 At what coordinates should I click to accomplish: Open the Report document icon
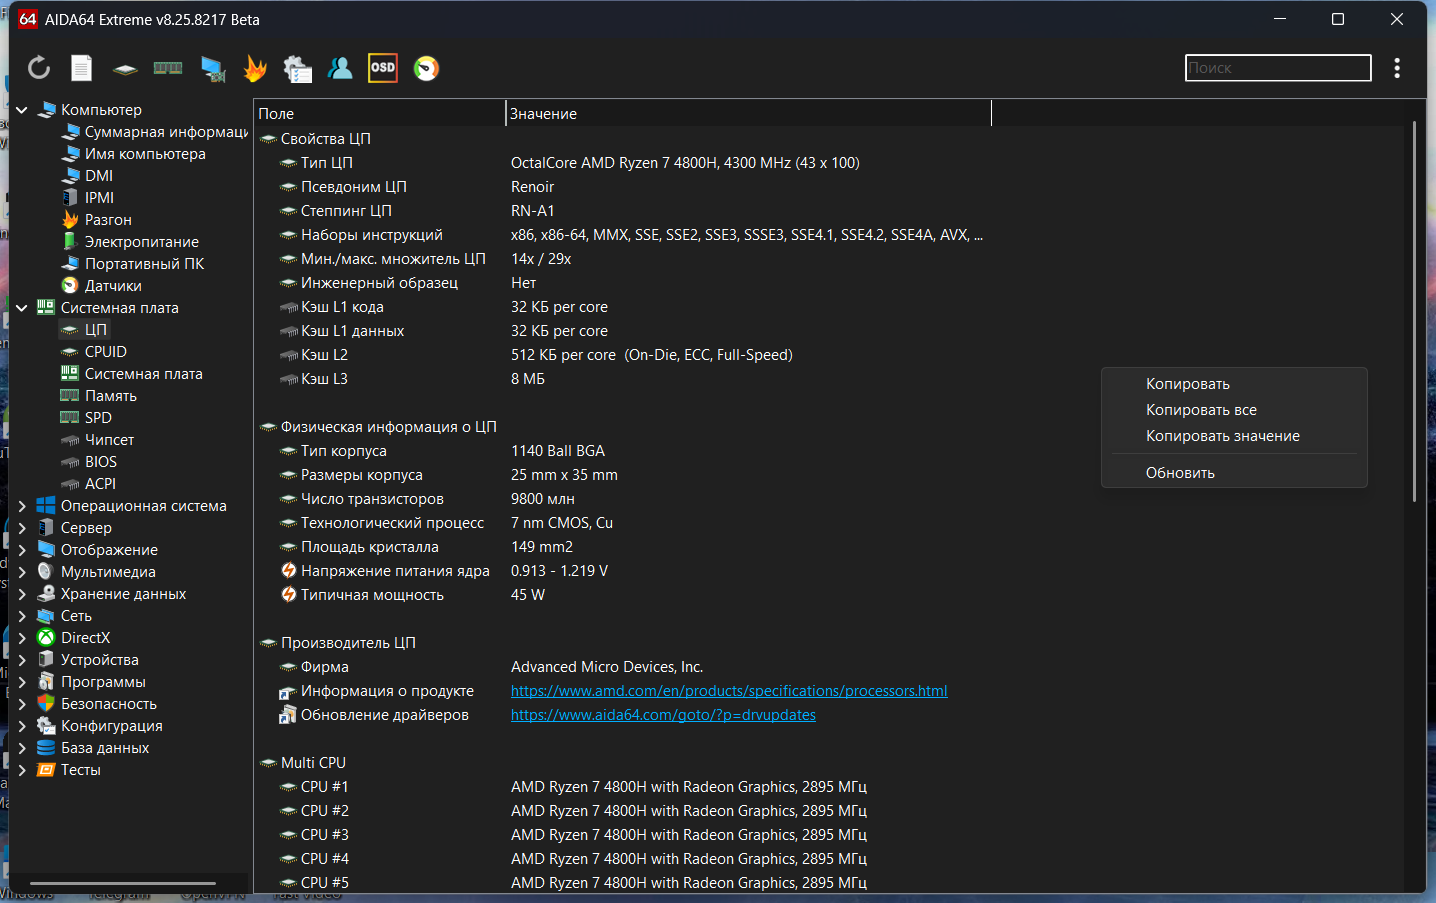click(x=82, y=68)
